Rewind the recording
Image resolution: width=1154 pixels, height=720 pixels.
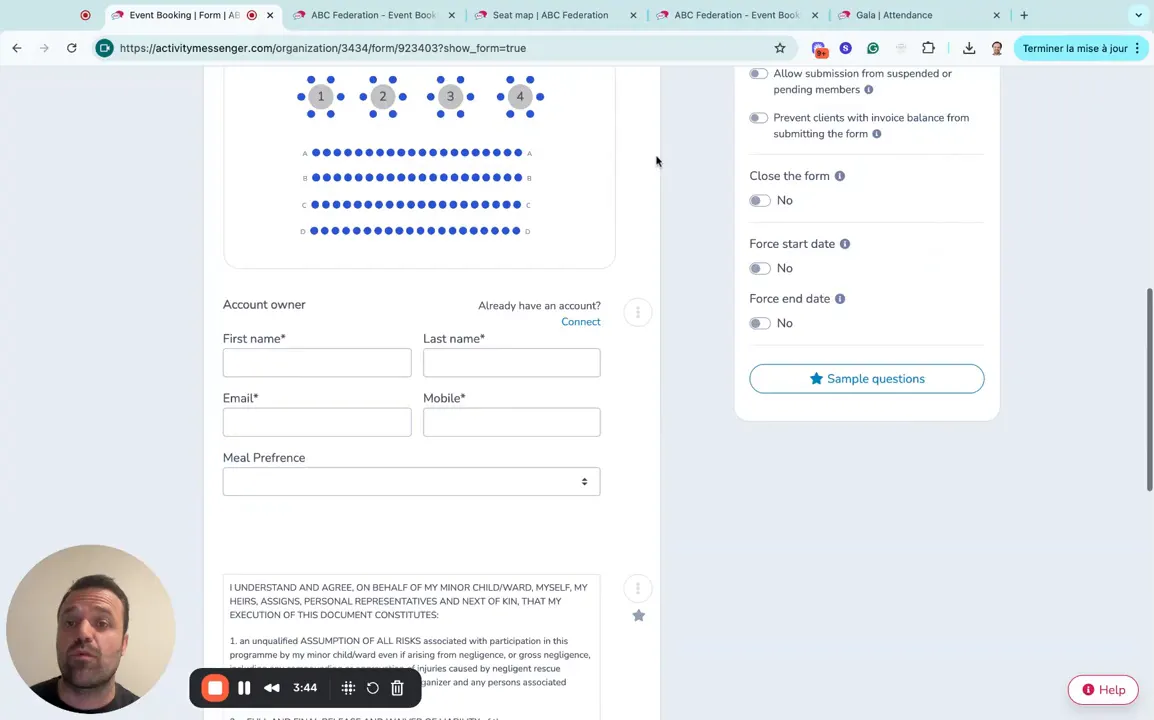coord(271,687)
